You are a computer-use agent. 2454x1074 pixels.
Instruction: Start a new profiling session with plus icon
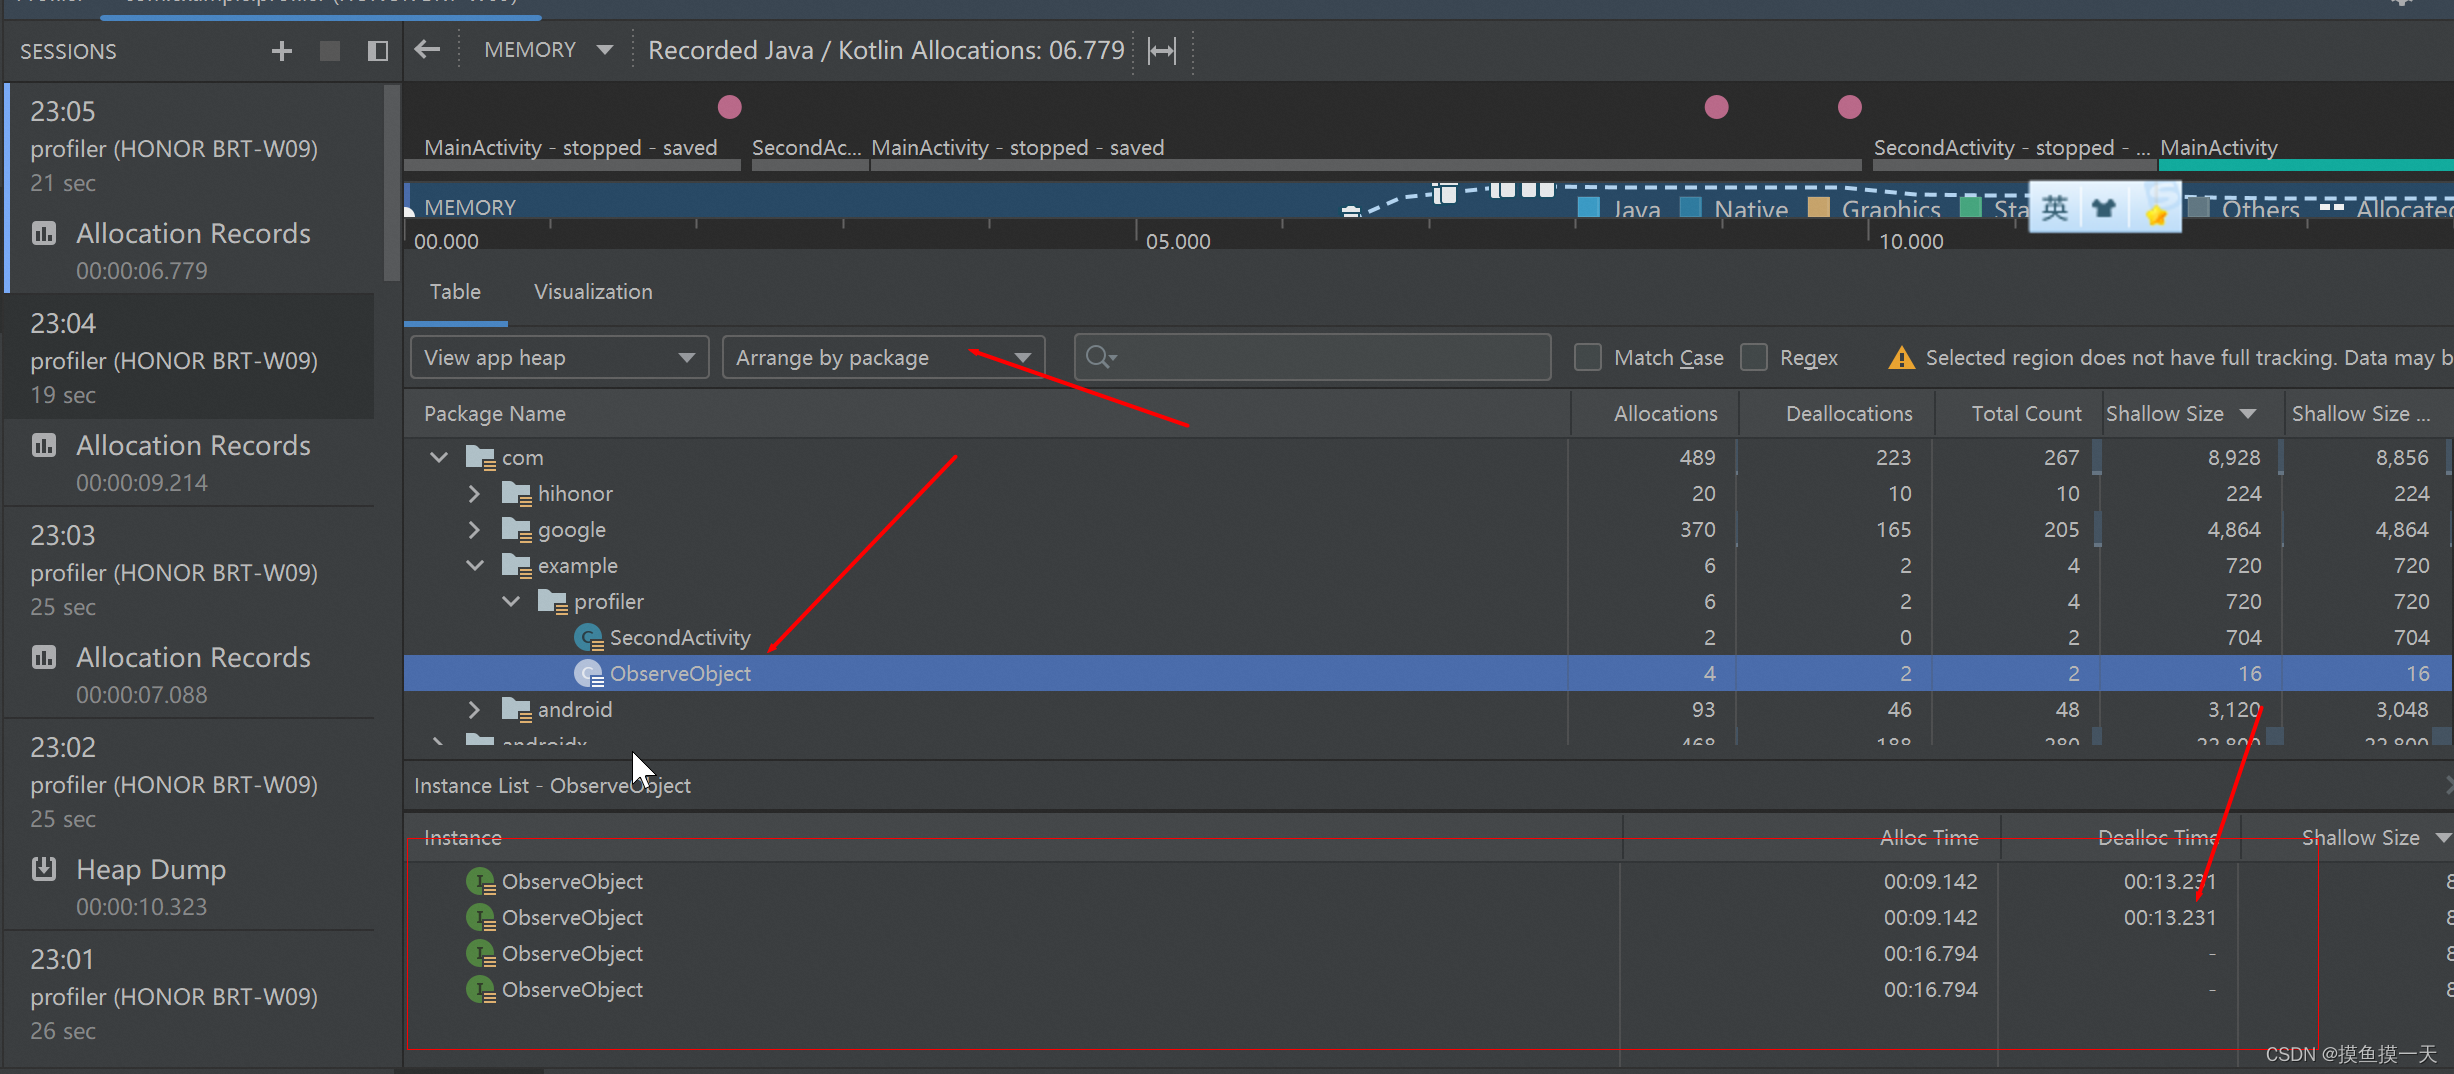click(x=282, y=51)
